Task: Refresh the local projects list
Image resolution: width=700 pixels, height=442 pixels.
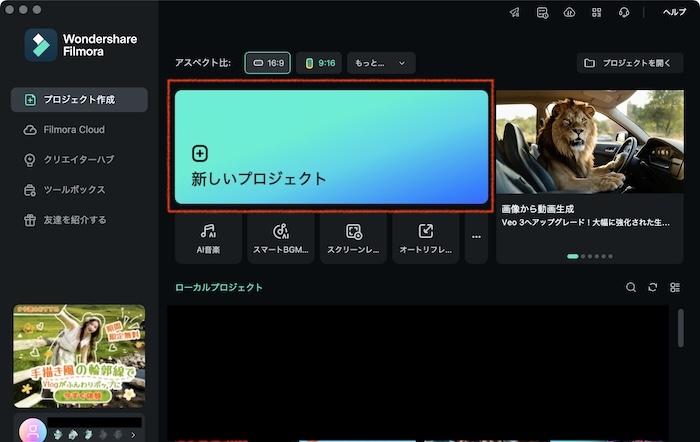Action: click(653, 288)
